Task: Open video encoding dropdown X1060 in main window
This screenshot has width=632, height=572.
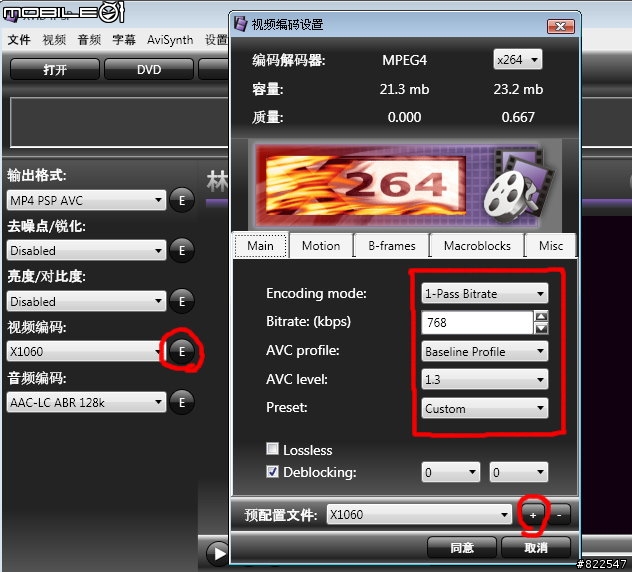Action: pyautogui.click(x=86, y=352)
